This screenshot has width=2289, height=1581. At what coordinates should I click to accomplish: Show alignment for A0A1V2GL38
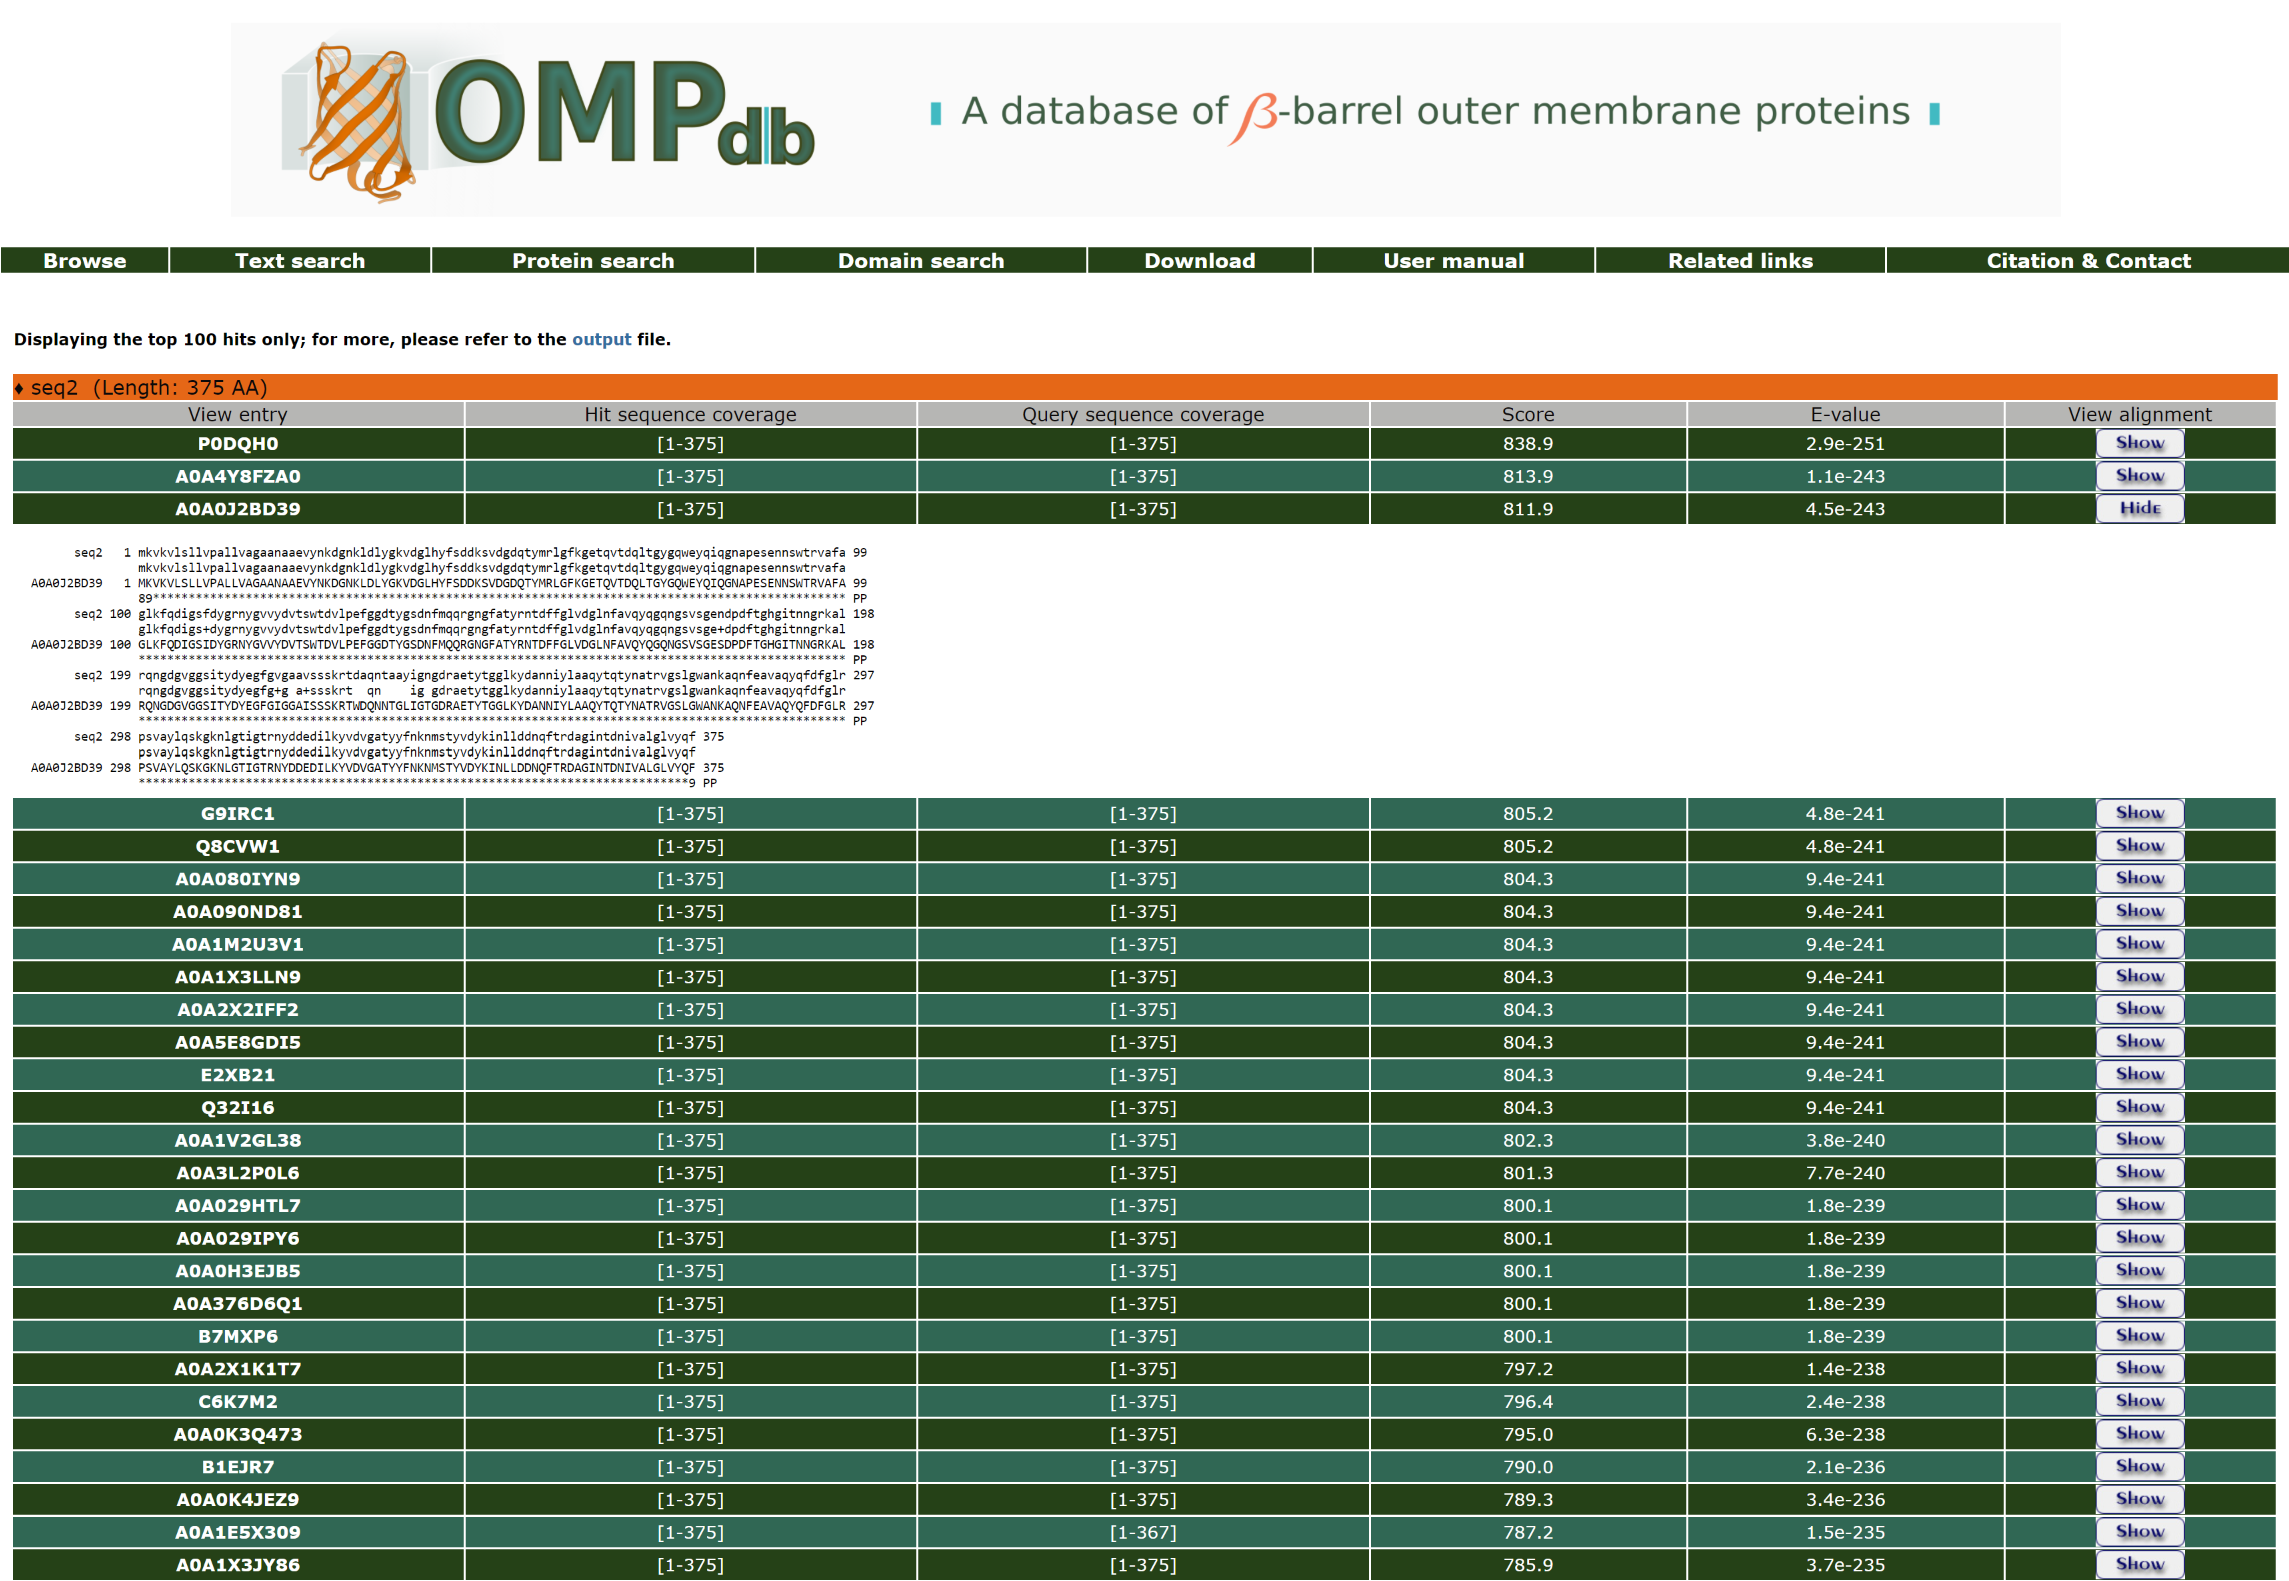(x=2140, y=1140)
